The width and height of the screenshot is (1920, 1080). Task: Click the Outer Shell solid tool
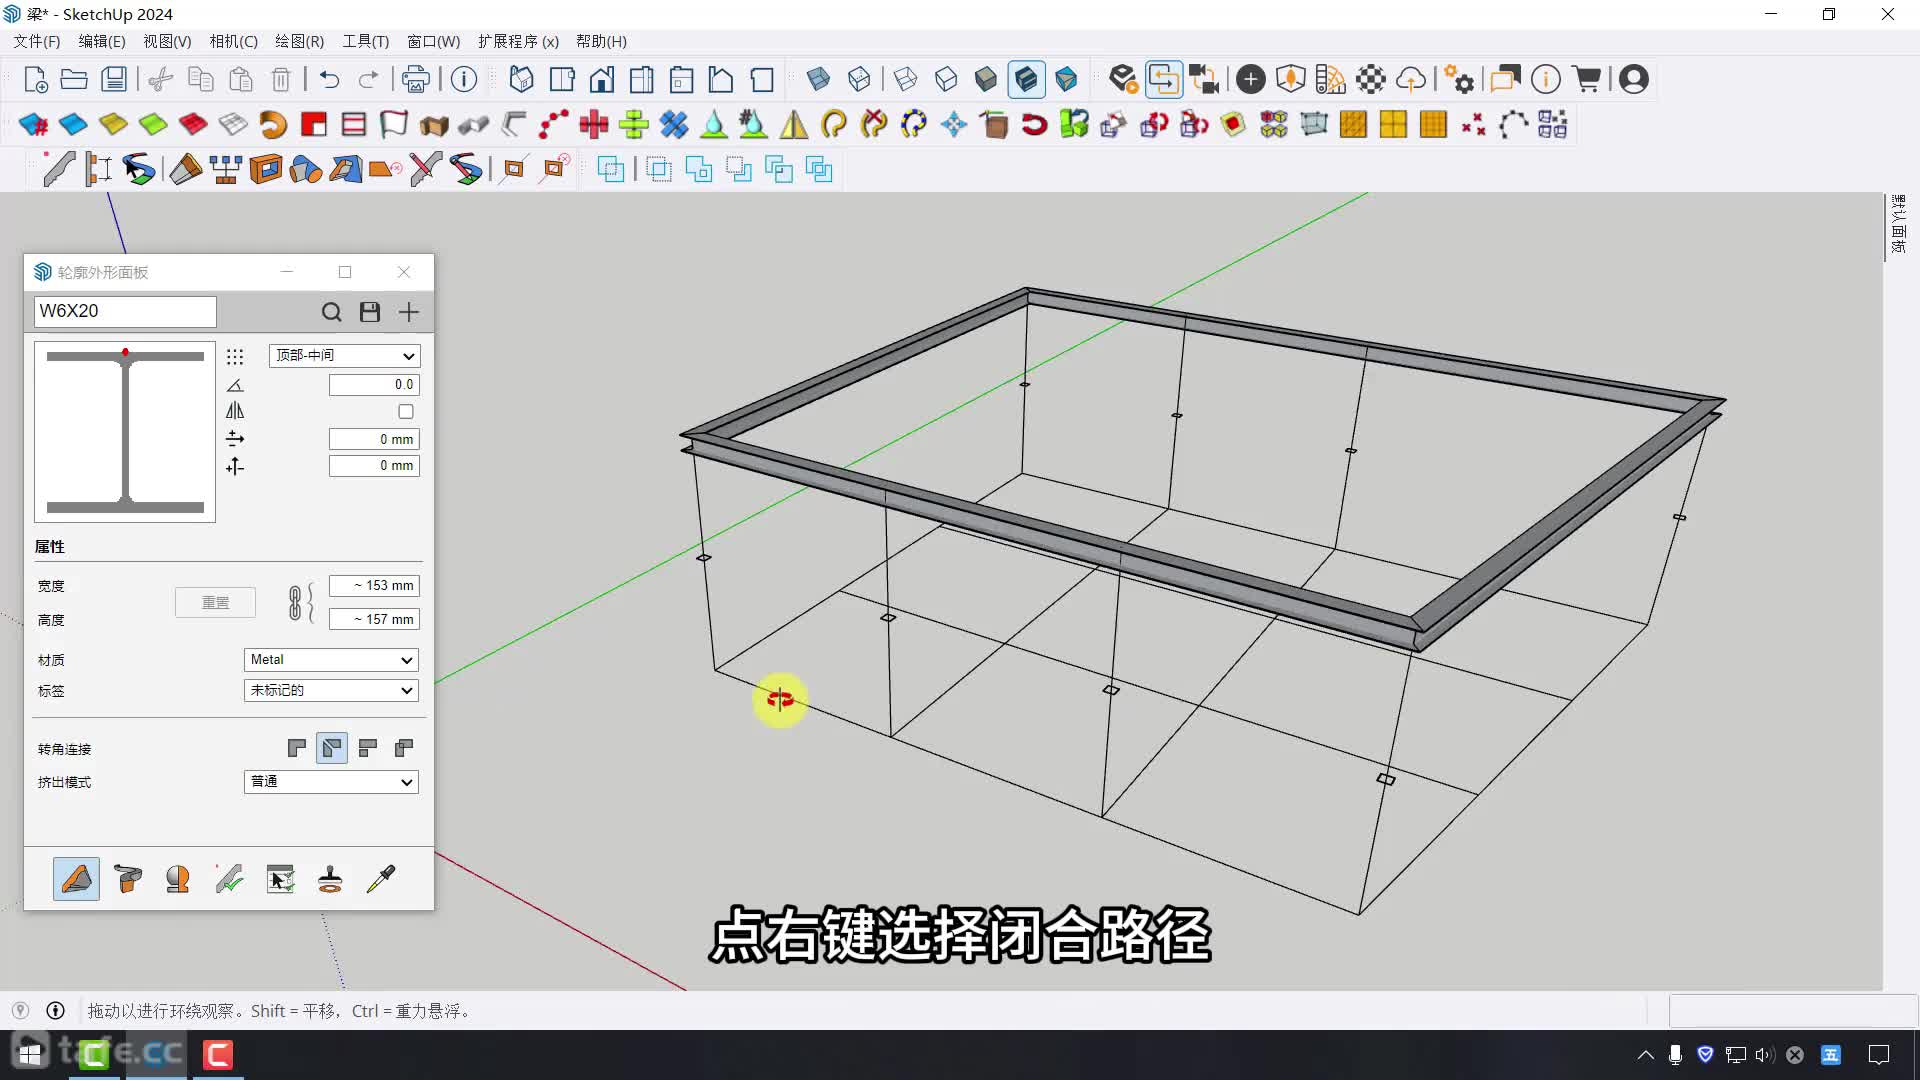pos(610,169)
